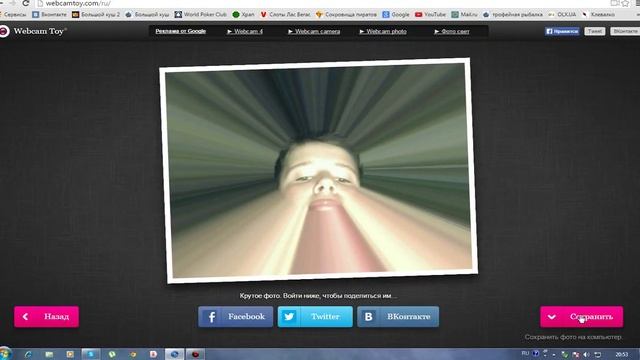
Task: Switch to Chrome window in taskbar
Action: point(174,354)
